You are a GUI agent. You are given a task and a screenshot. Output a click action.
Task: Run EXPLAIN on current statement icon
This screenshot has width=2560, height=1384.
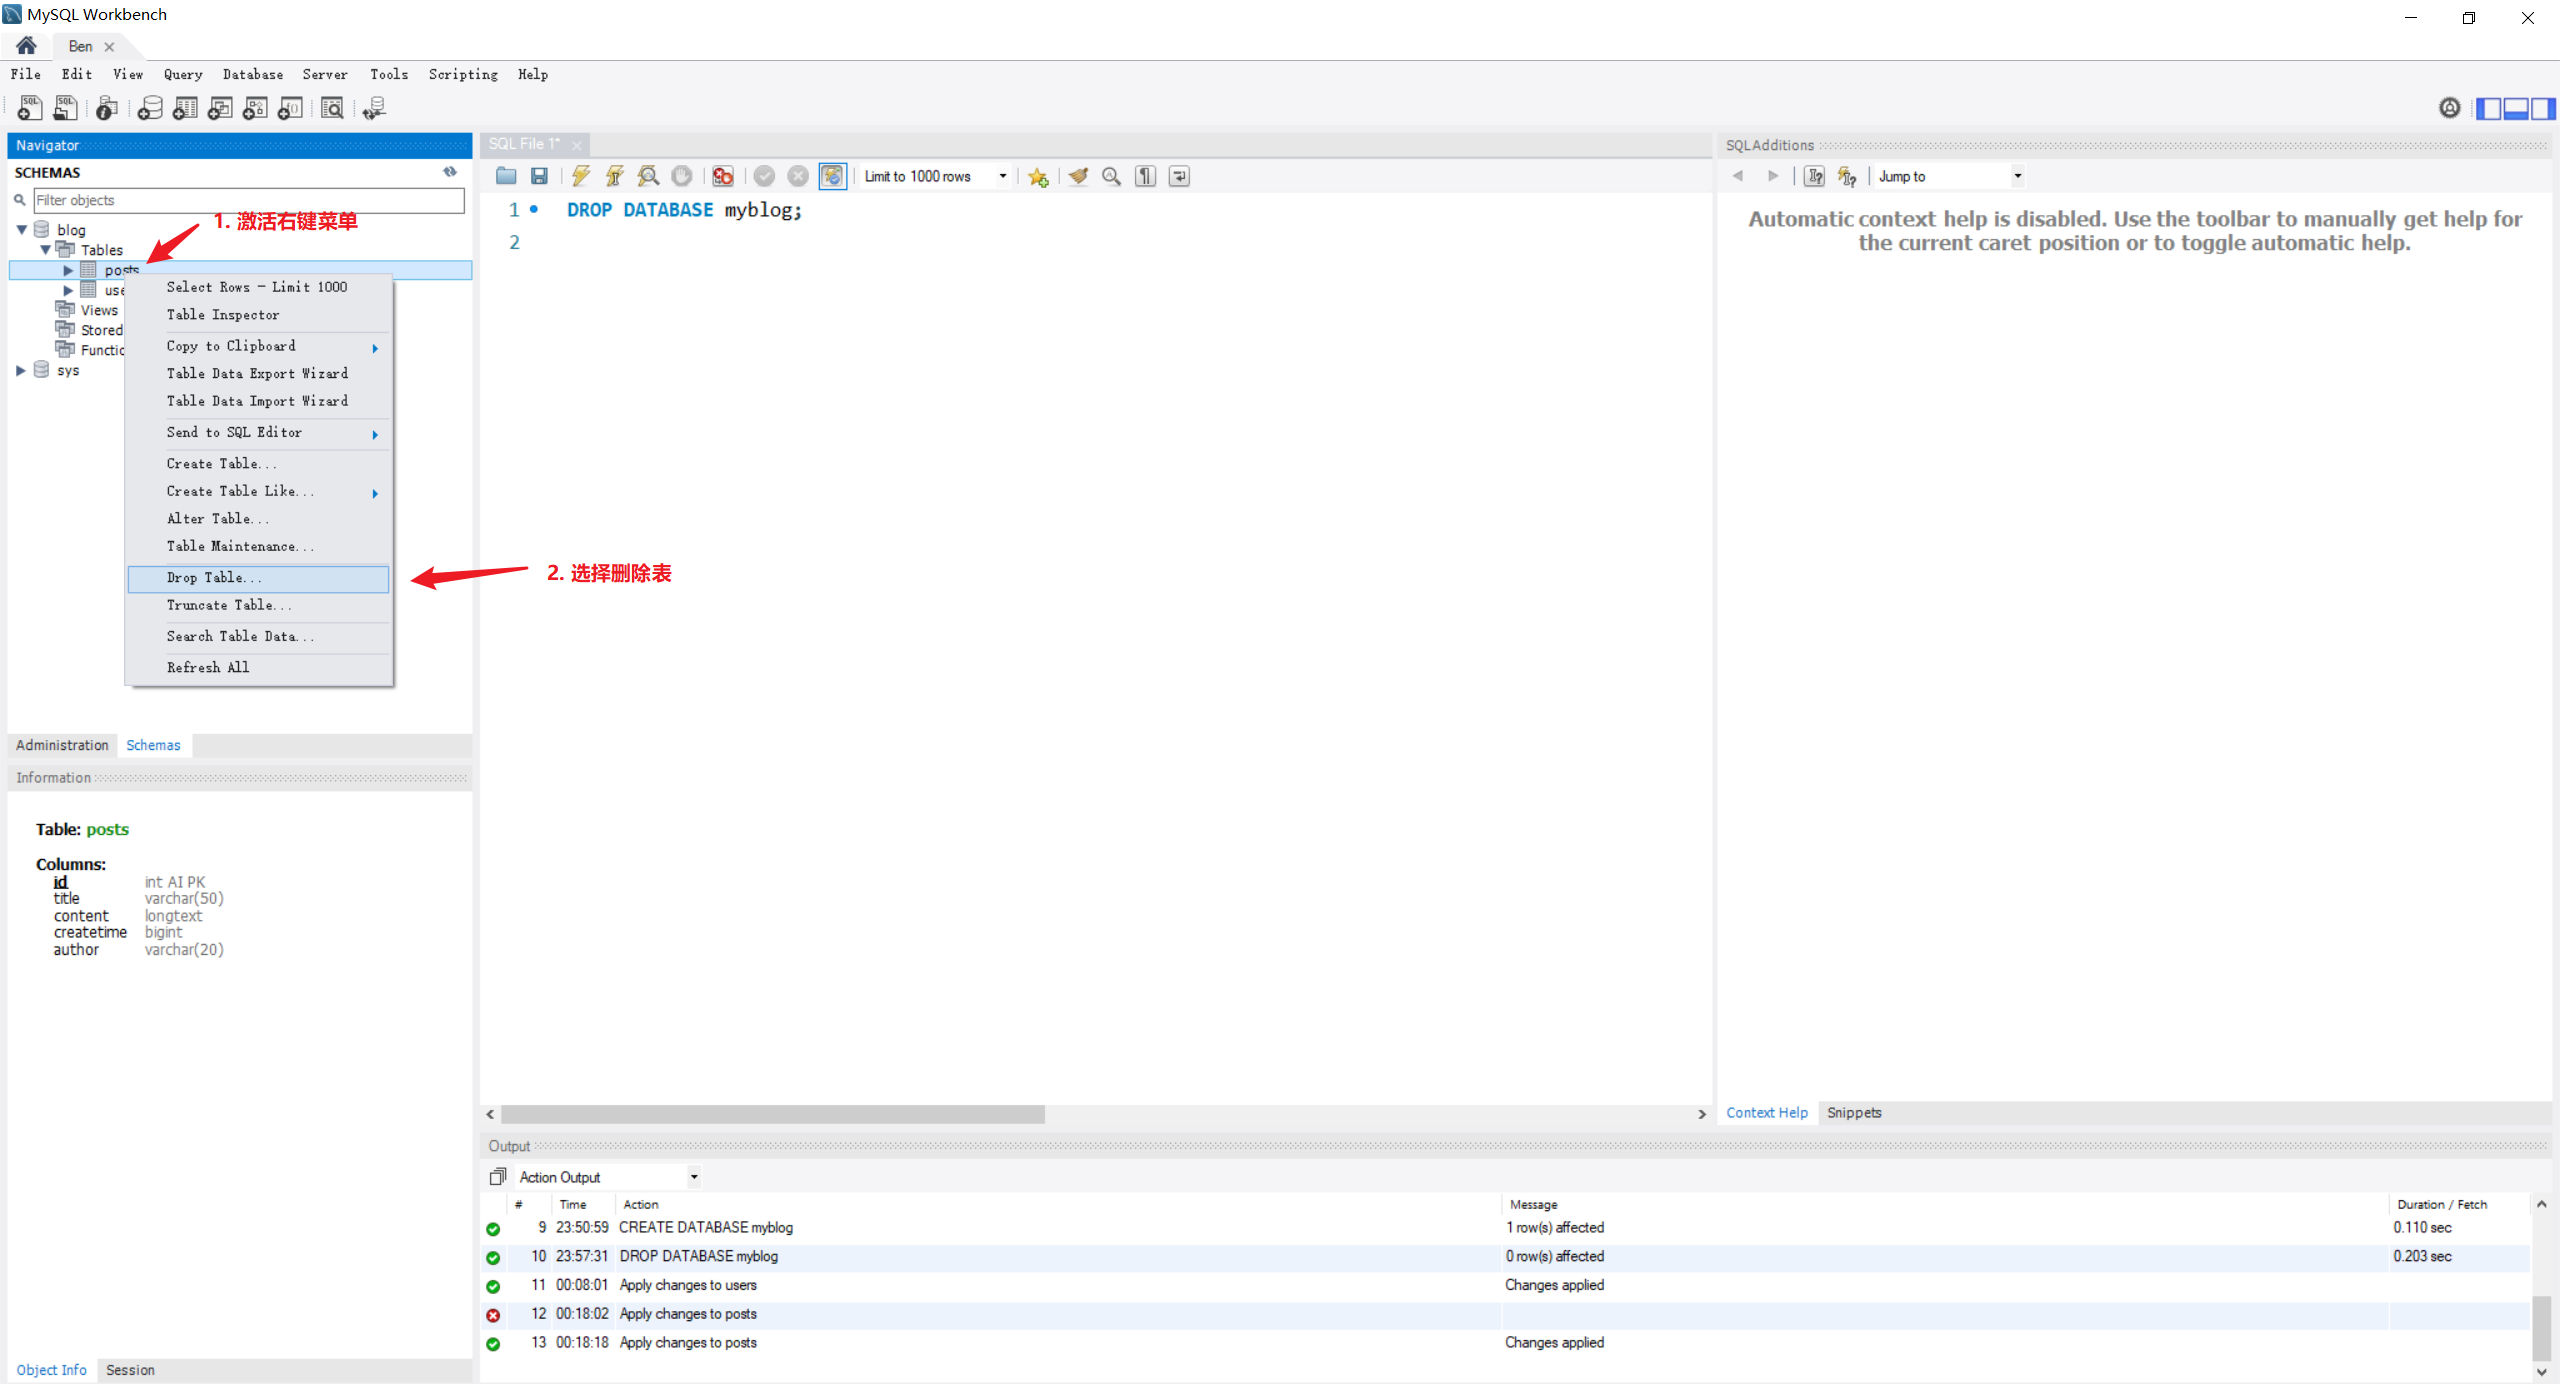click(648, 176)
